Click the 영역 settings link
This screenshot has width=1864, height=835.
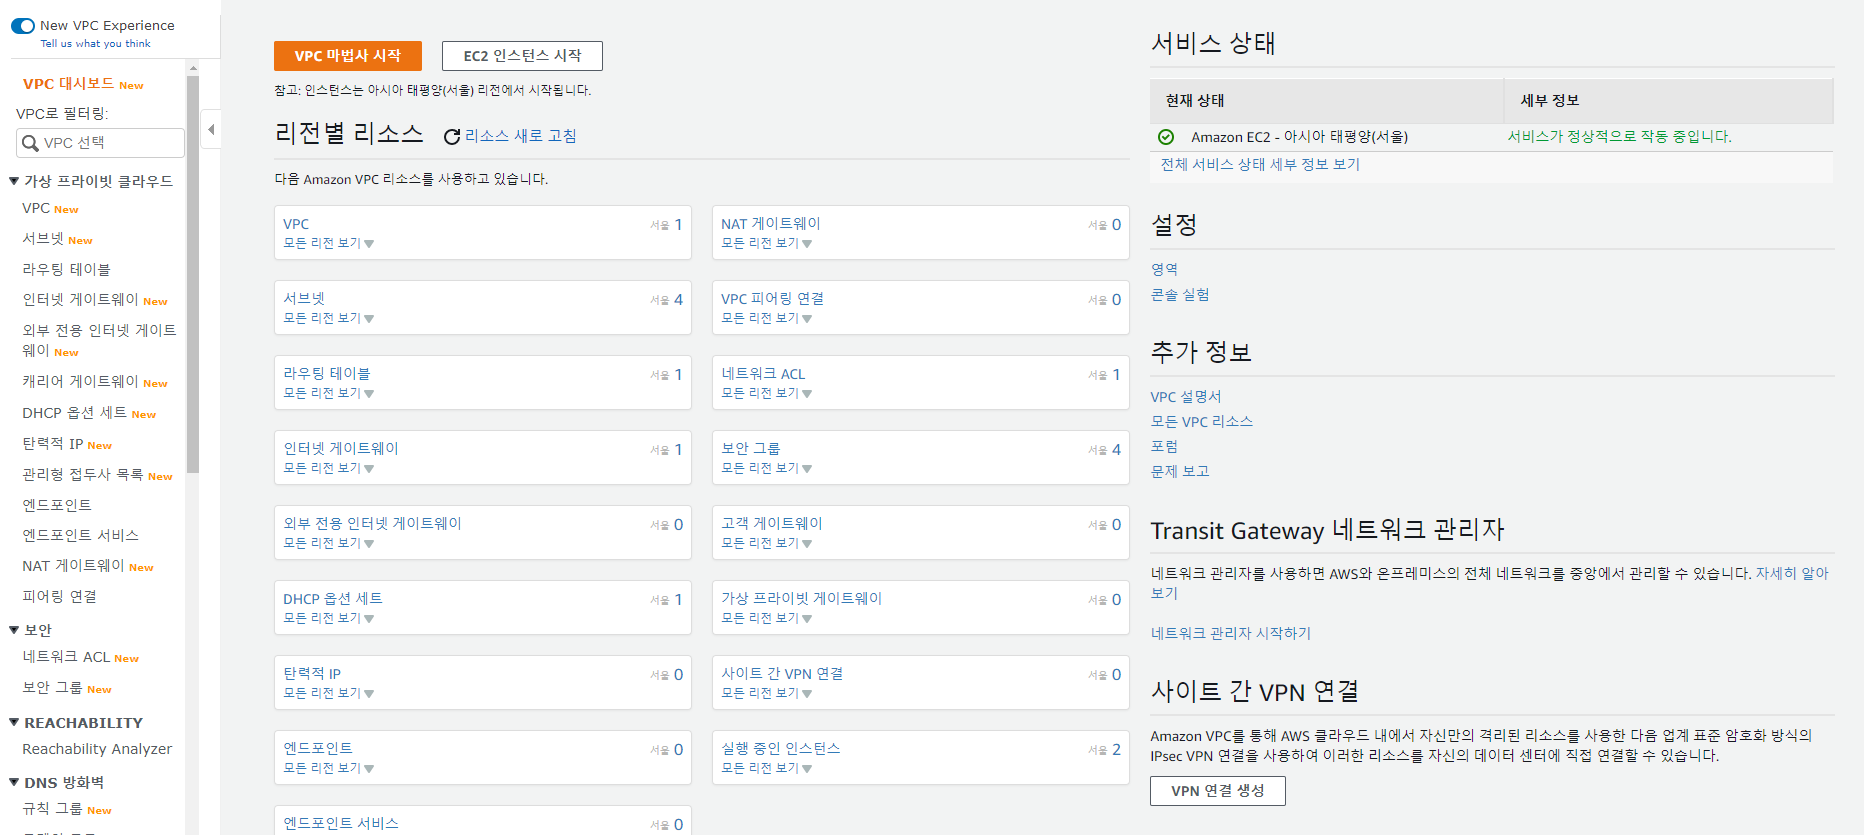pyautogui.click(x=1164, y=270)
